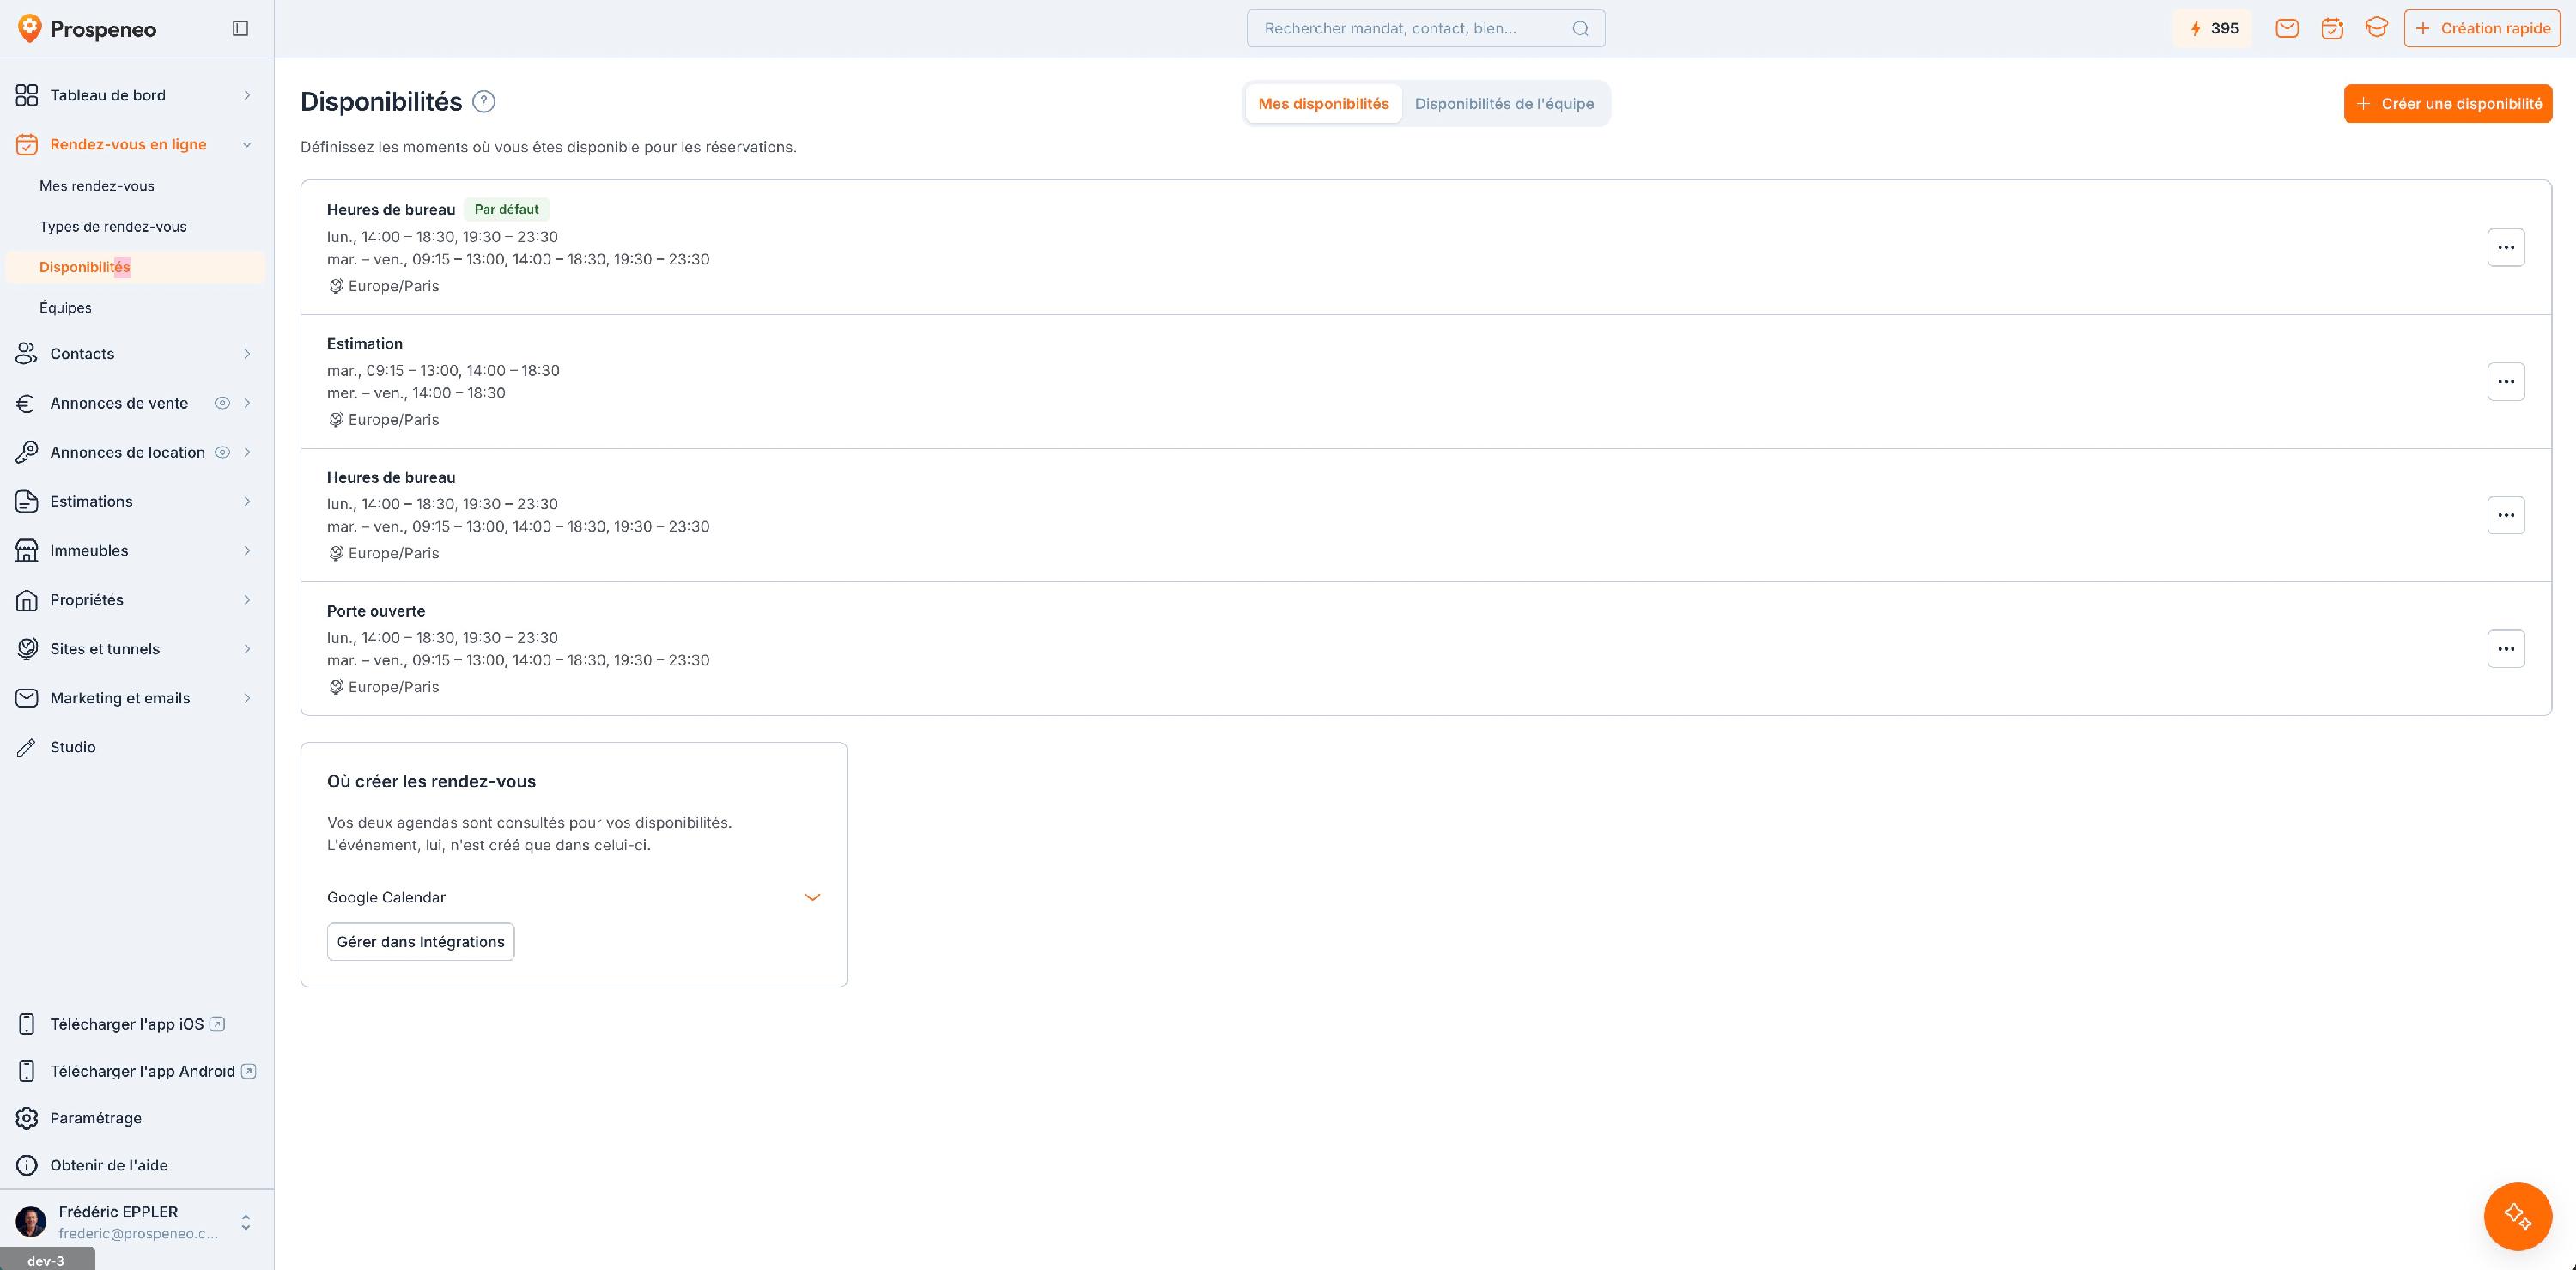The height and width of the screenshot is (1270, 2576).
Task: Select Mes disponibilités tab
Action: point(1323,103)
